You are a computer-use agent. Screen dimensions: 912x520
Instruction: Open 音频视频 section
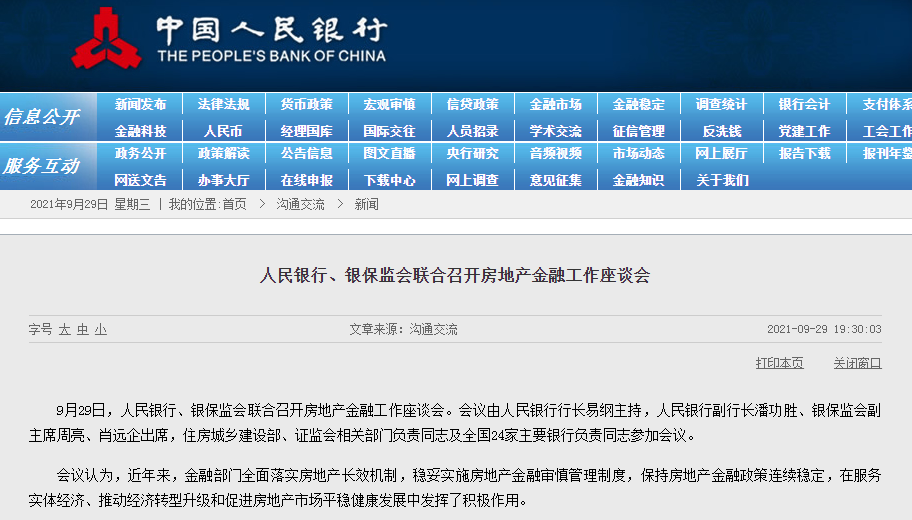coord(555,154)
